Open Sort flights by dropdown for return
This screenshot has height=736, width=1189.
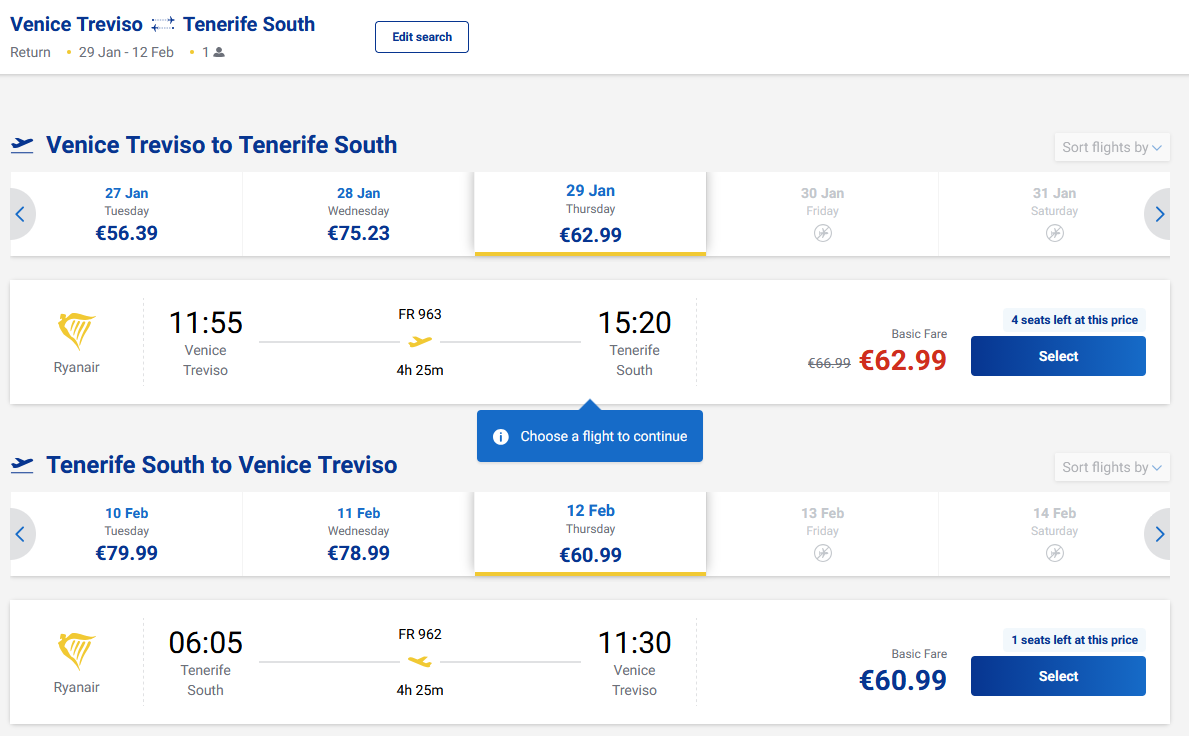[1112, 467]
